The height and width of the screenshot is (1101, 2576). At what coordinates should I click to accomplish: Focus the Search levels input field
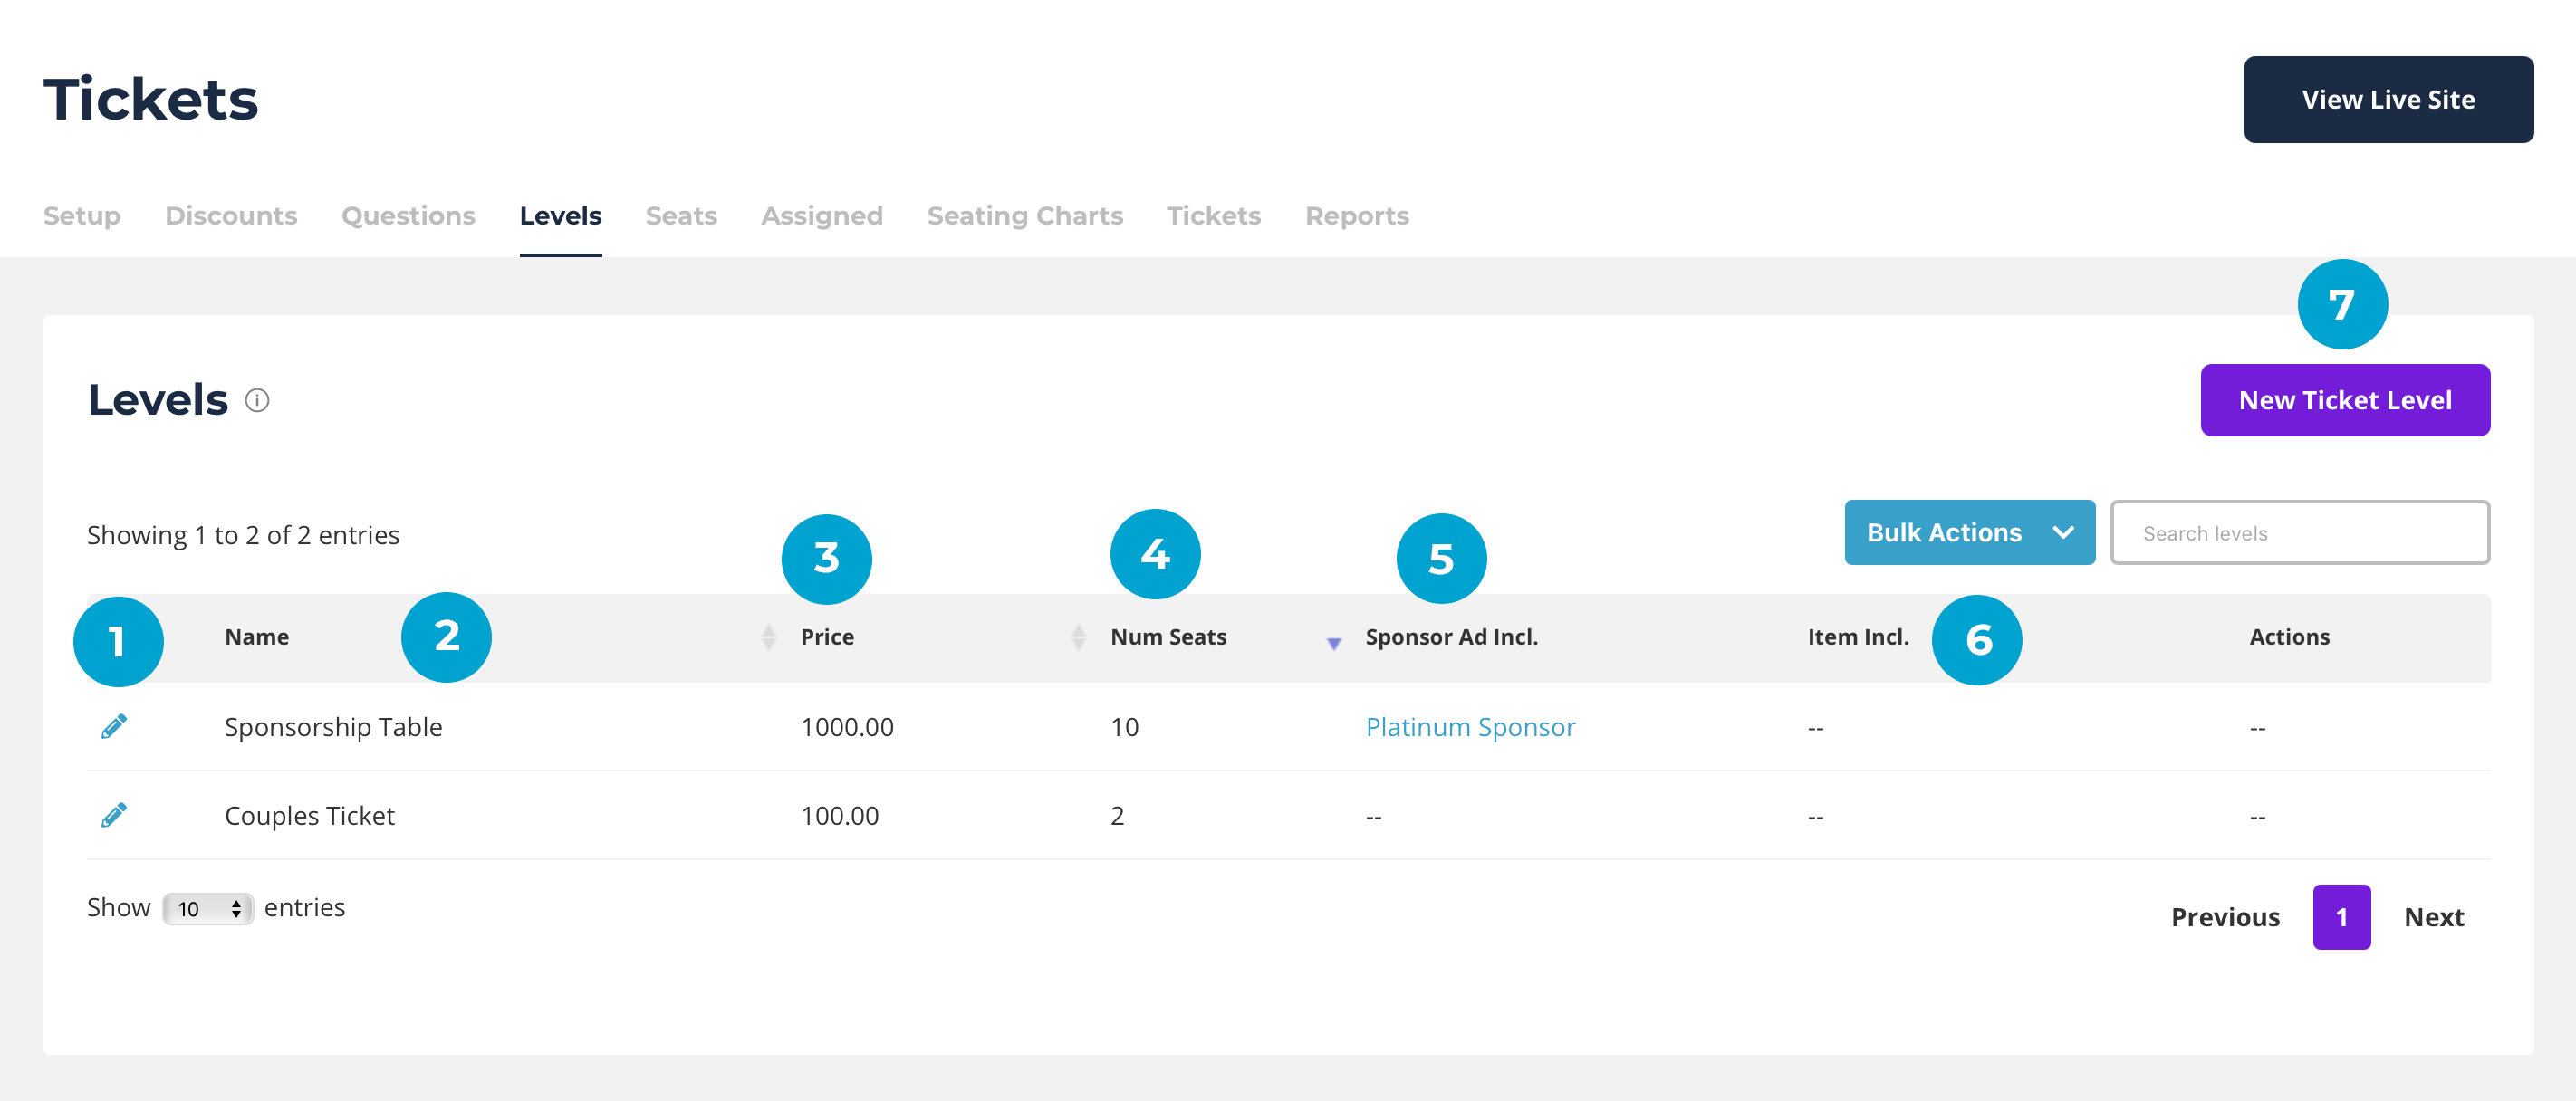(2299, 533)
